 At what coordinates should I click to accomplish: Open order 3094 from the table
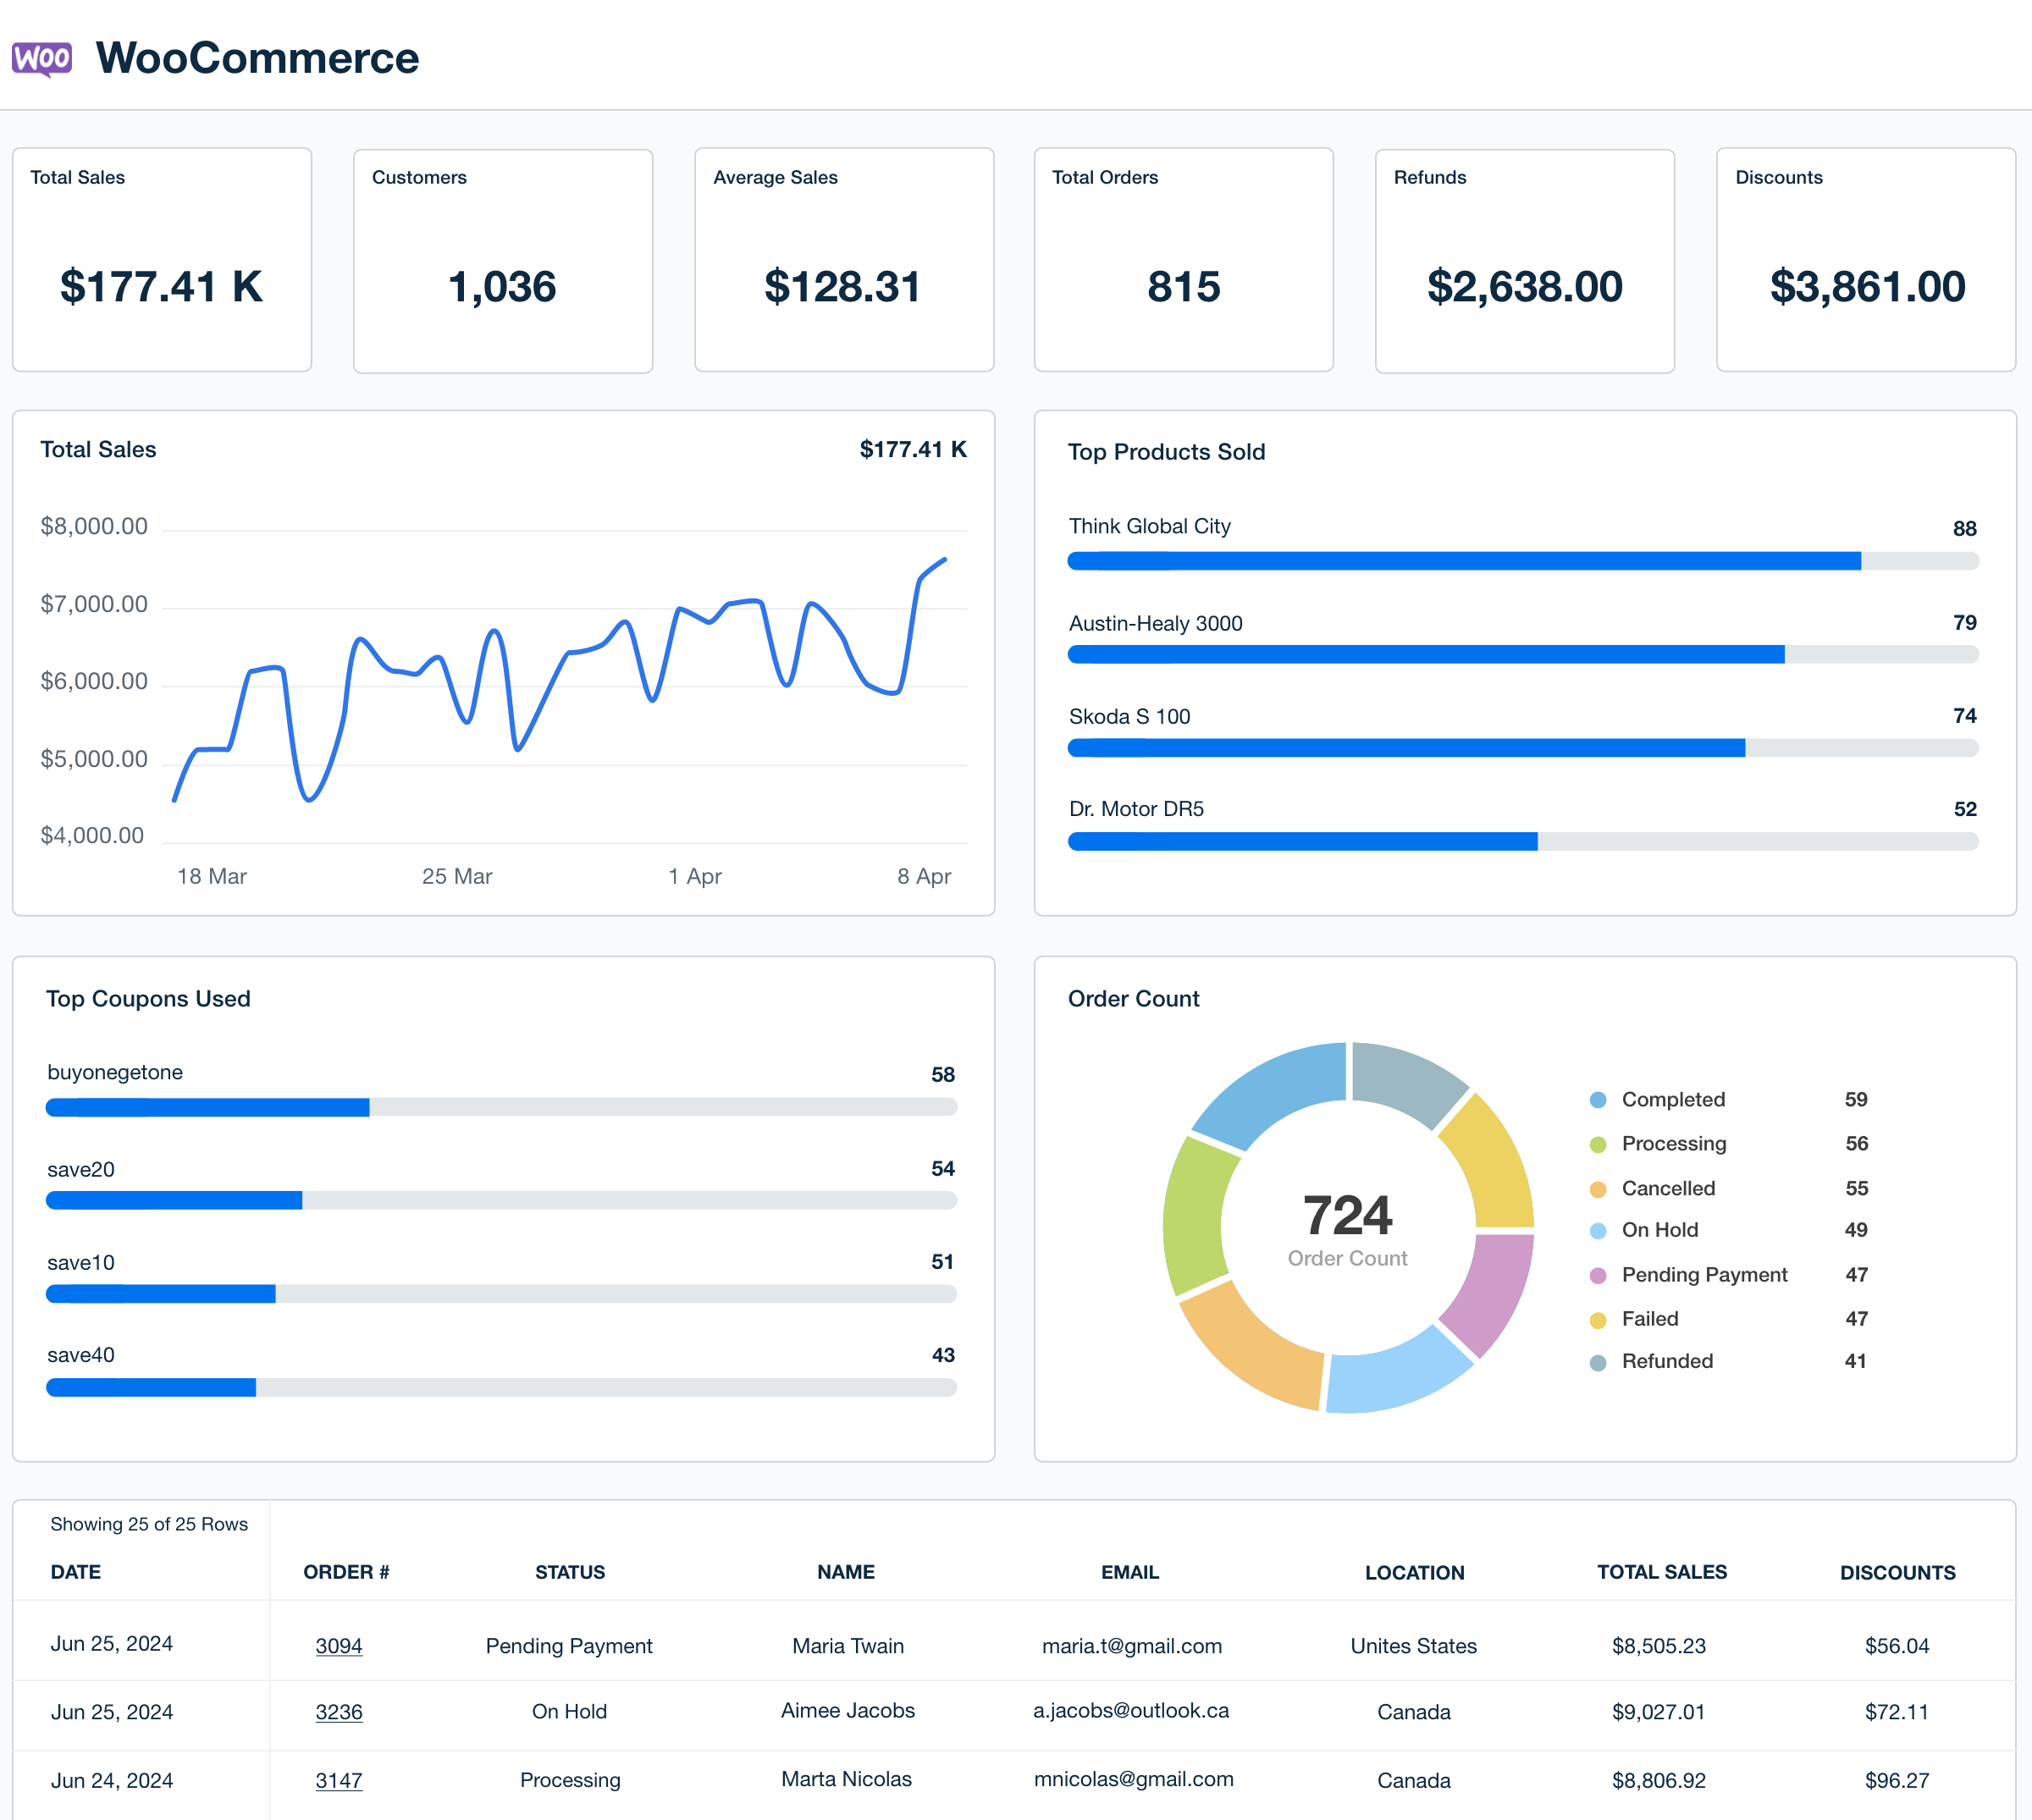(339, 1645)
